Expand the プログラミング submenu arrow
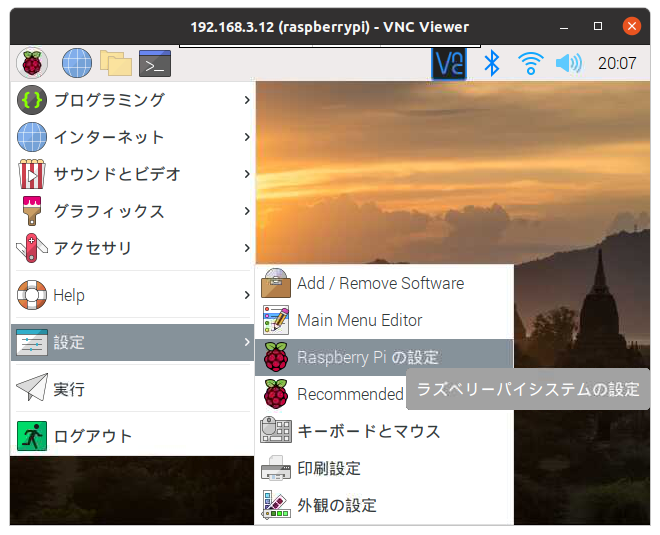This screenshot has width=660, height=535. click(x=247, y=100)
